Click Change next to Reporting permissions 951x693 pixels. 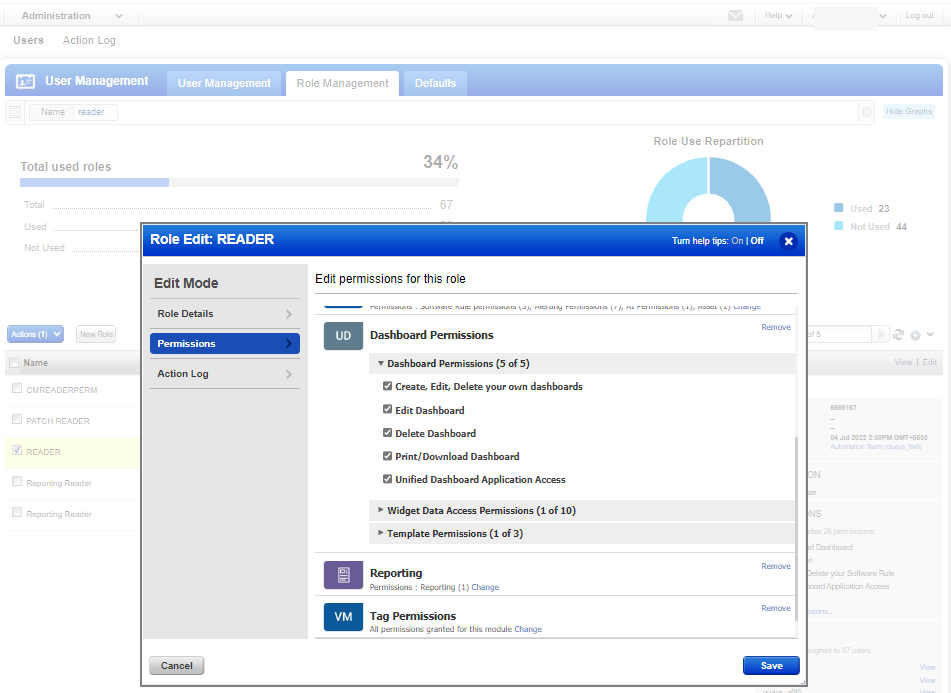(x=485, y=588)
